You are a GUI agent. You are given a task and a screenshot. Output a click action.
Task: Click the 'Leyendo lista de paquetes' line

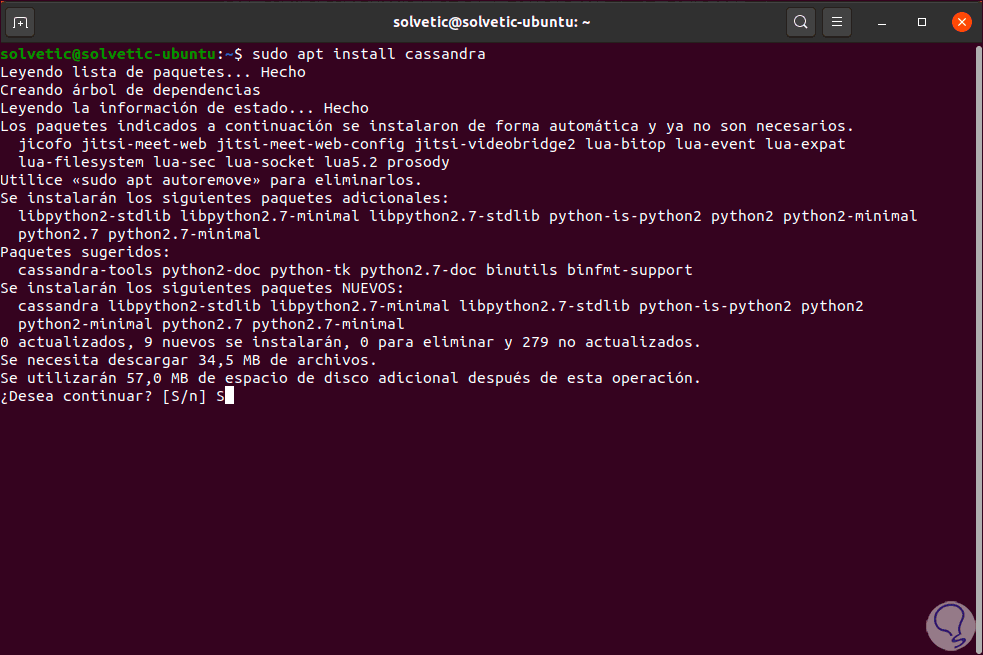click(x=153, y=72)
